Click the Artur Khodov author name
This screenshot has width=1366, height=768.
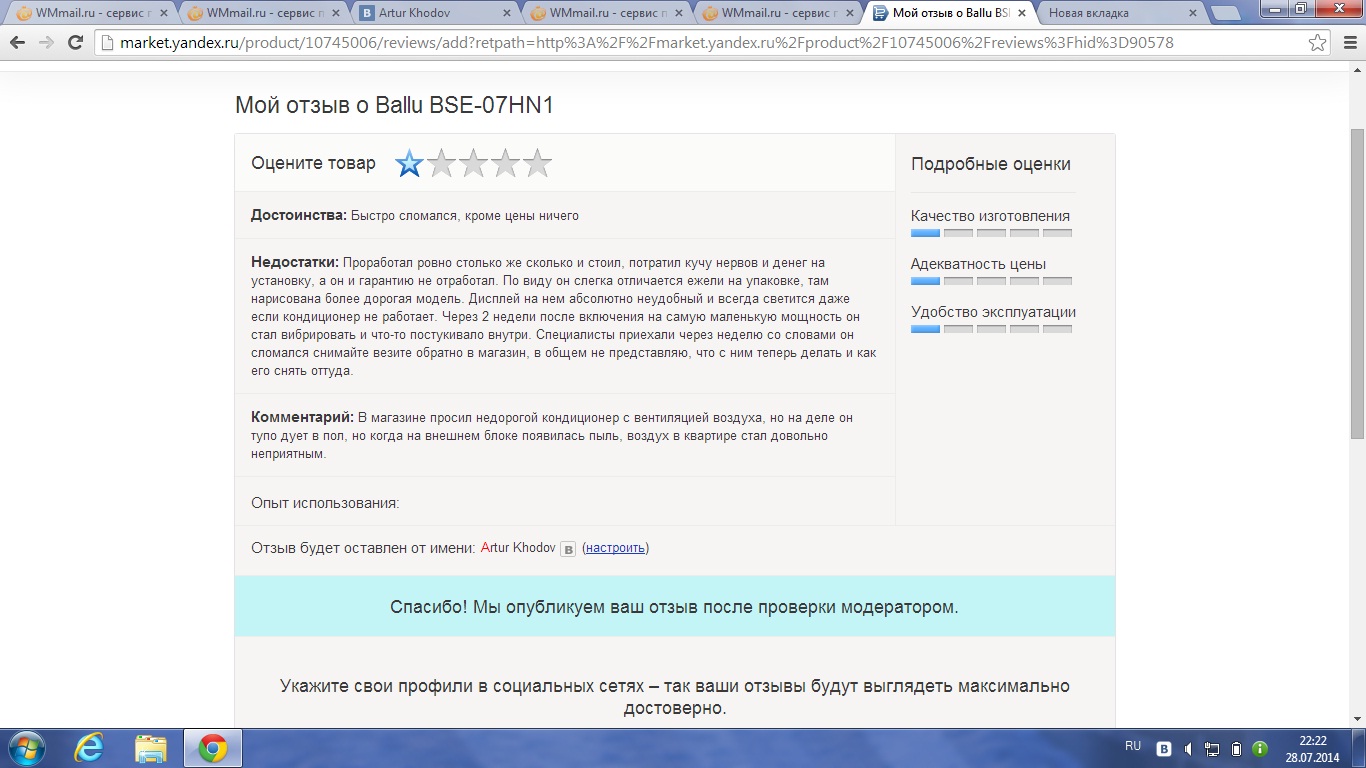point(518,548)
